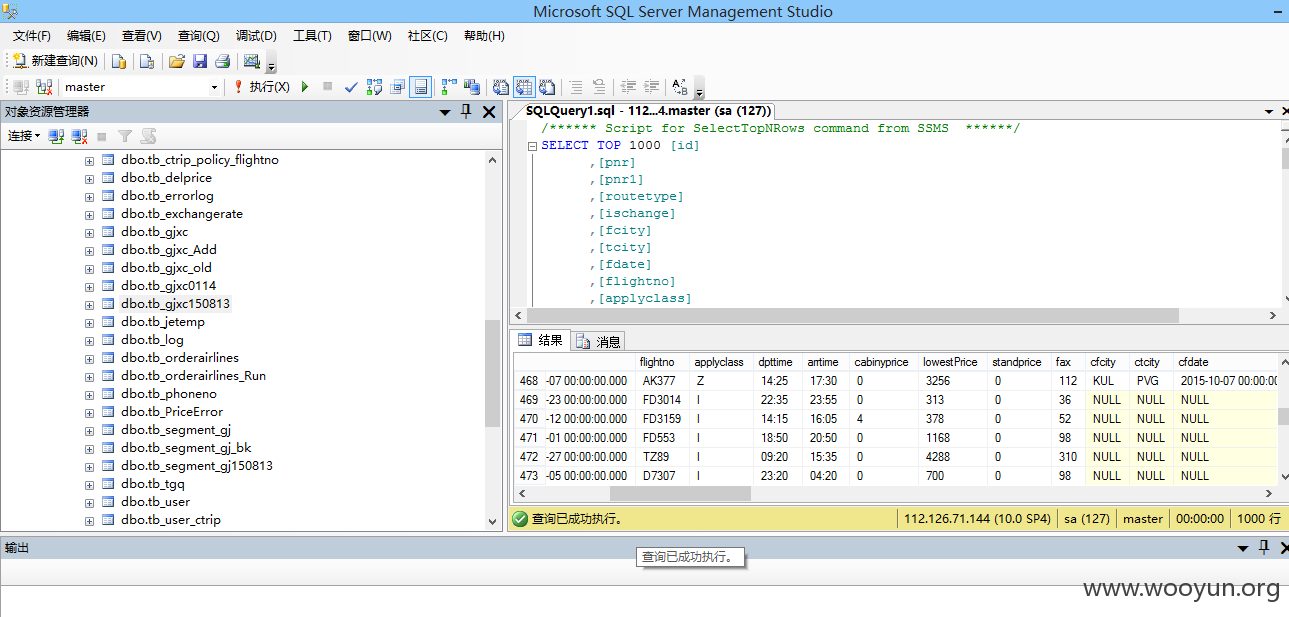Expand the dbo.tb_log table node
The height and width of the screenshot is (617, 1289).
click(89, 340)
